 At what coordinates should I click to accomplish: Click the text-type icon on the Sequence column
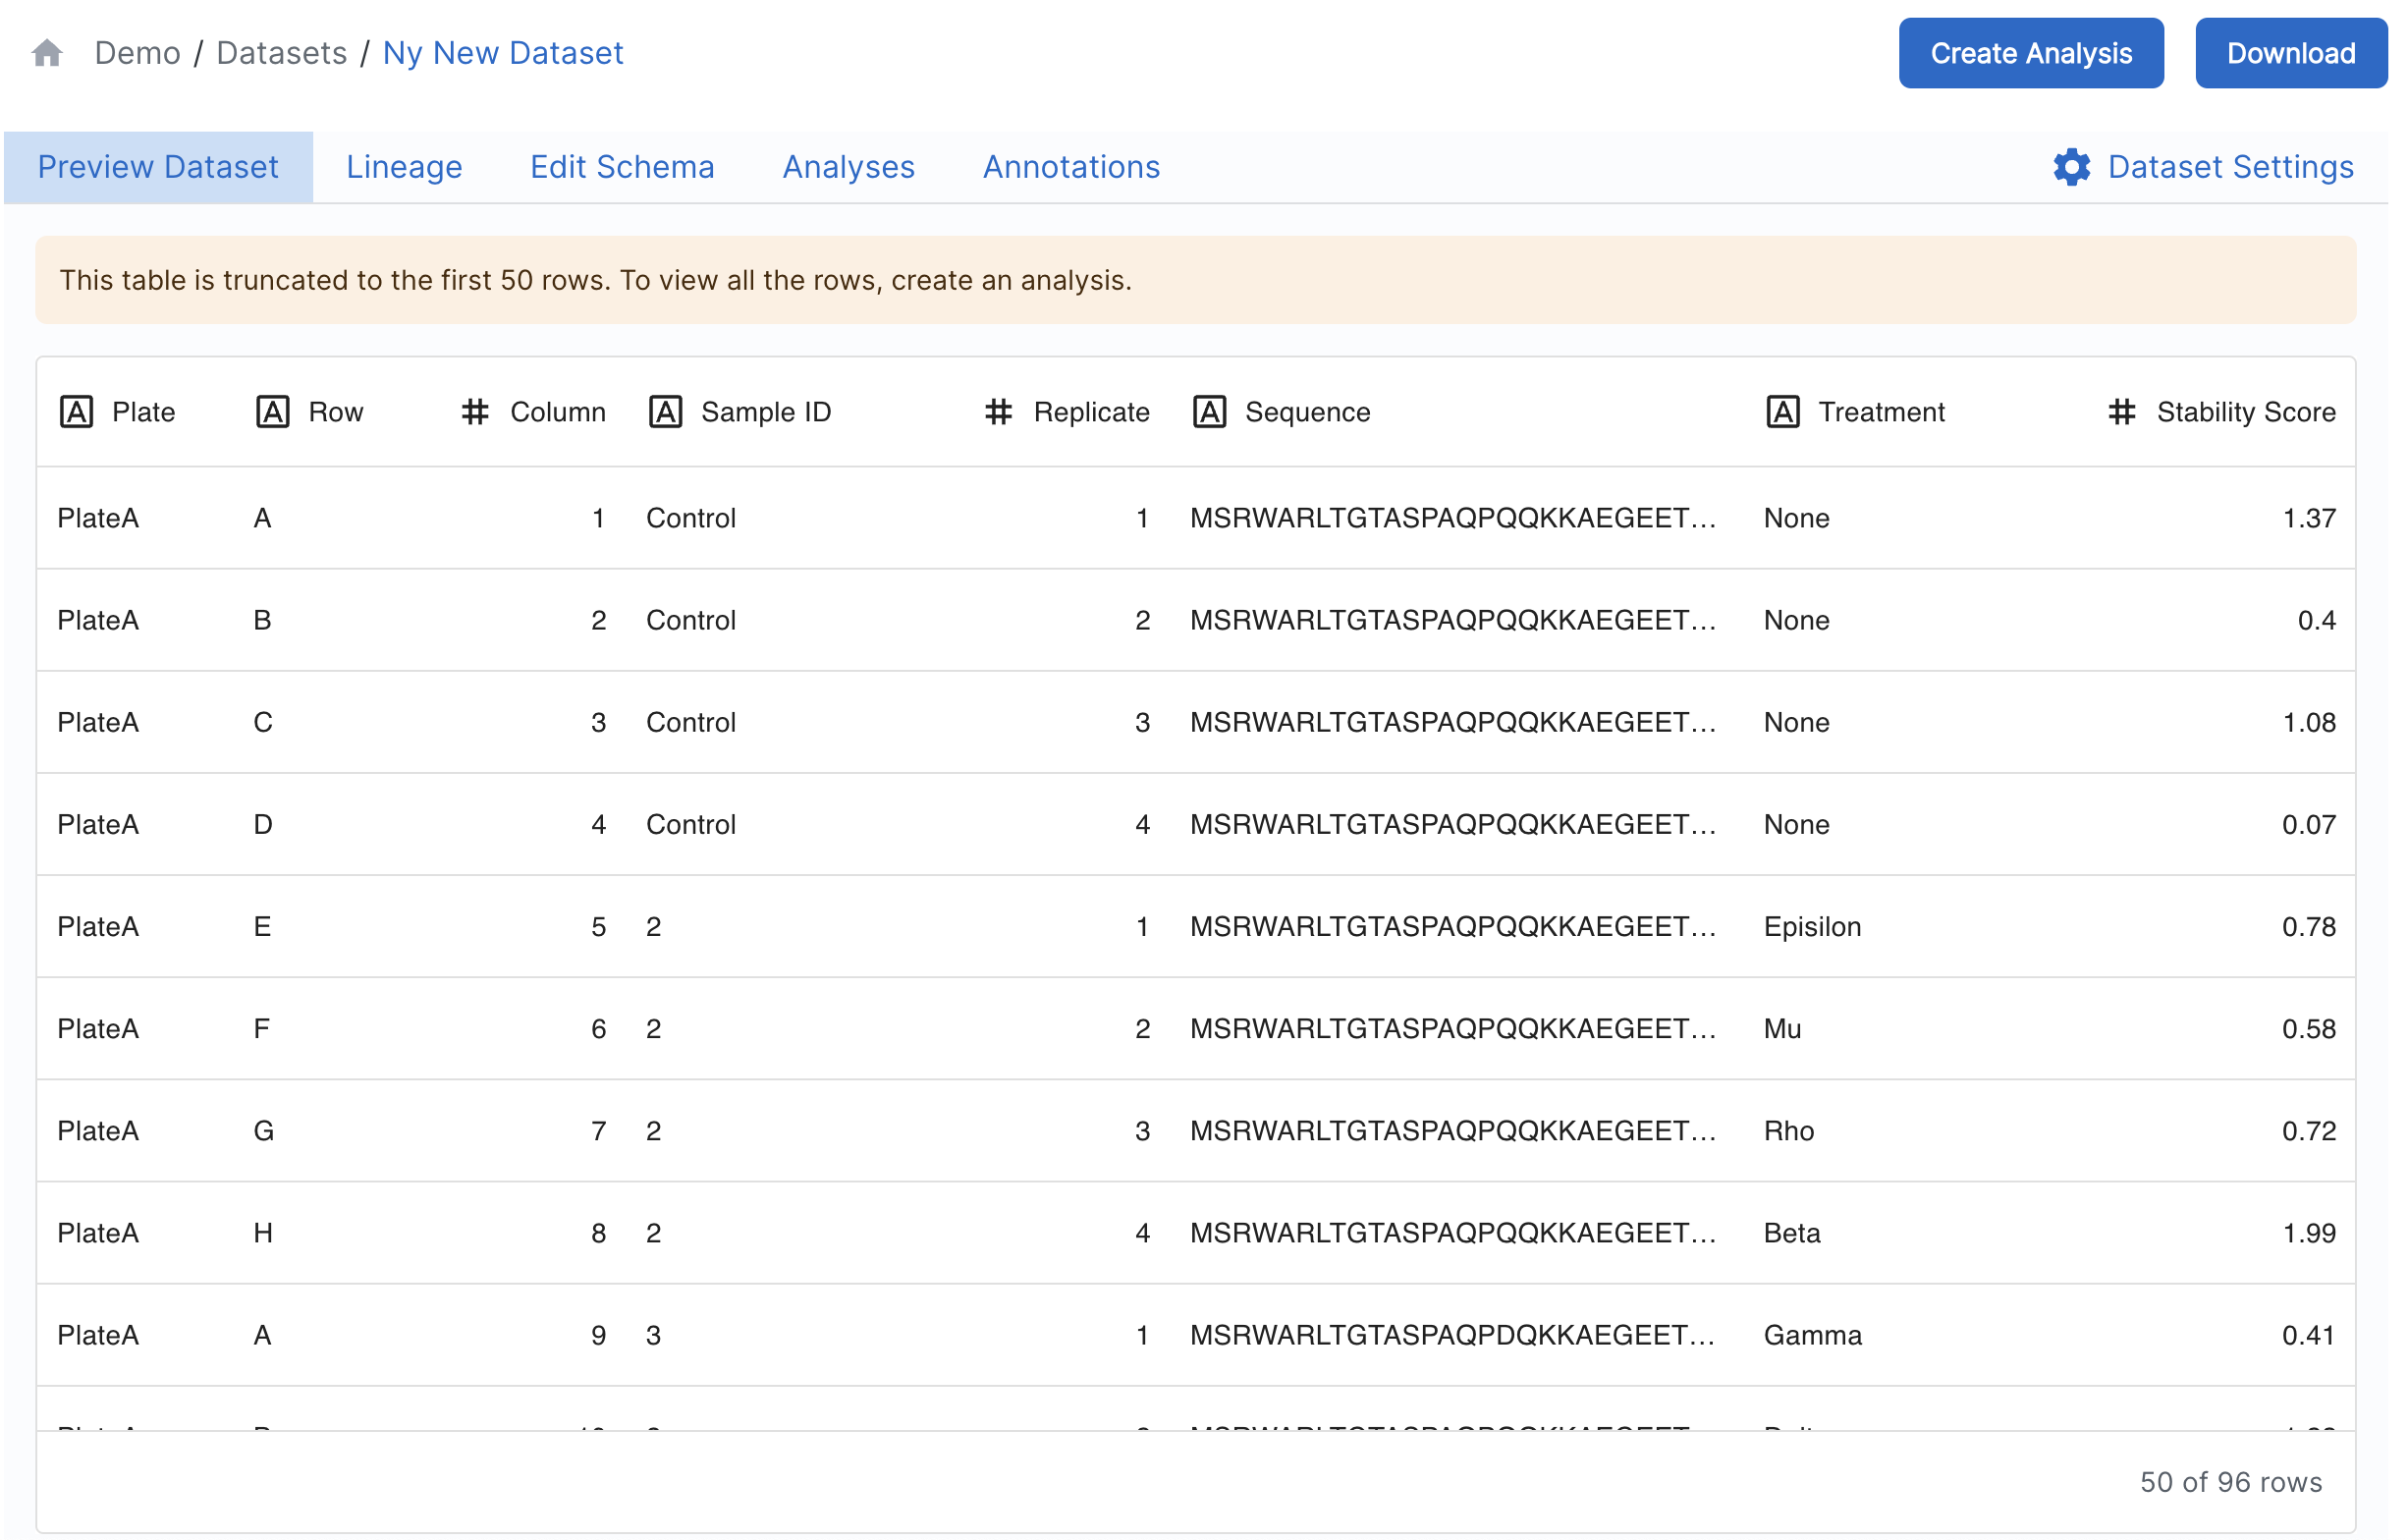pos(1210,411)
